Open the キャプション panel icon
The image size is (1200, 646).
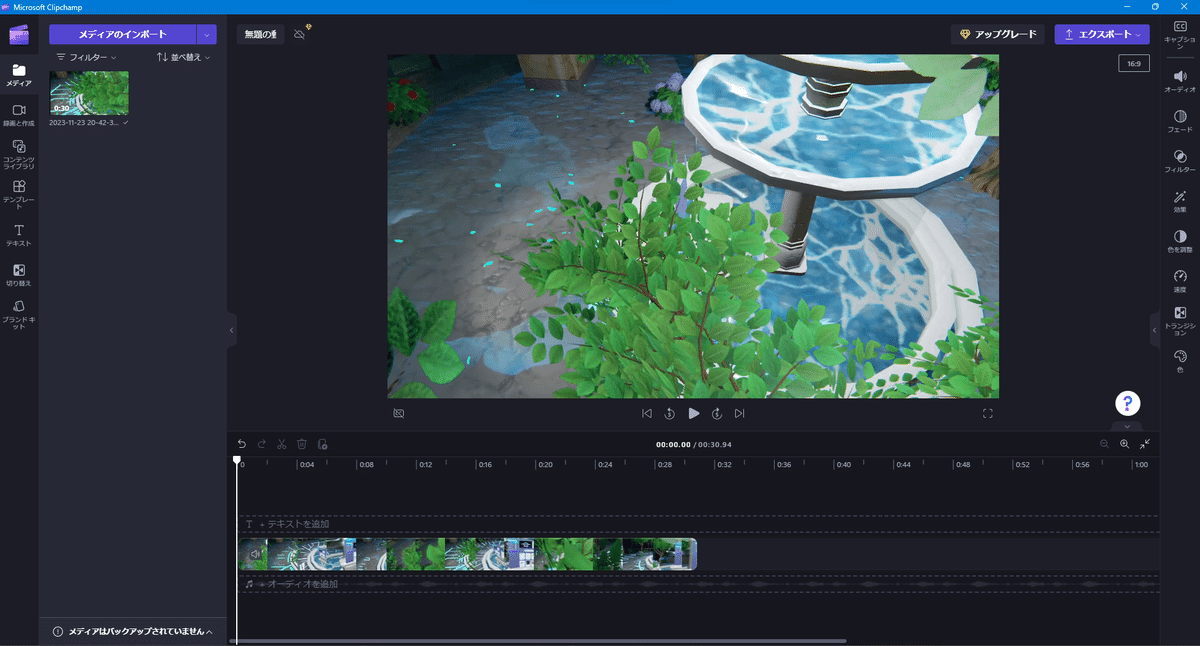1180,36
